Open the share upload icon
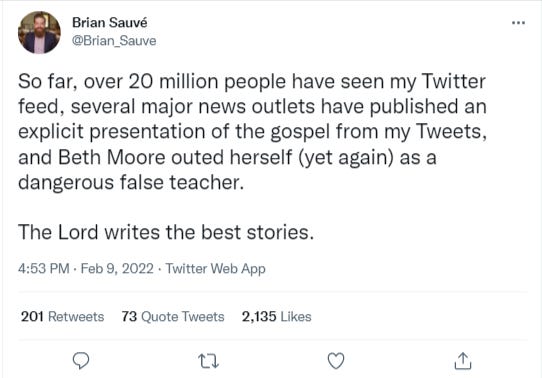 (463, 361)
